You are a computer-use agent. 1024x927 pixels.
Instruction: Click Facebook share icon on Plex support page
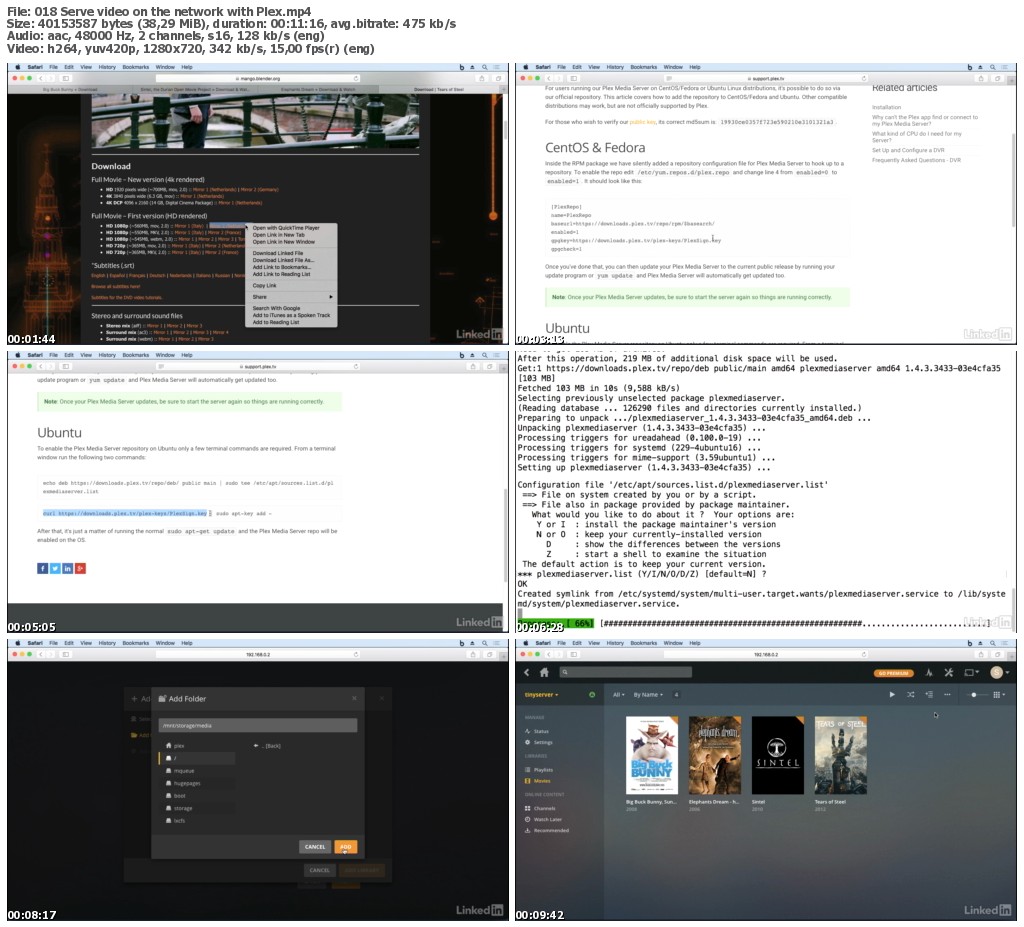coord(42,569)
